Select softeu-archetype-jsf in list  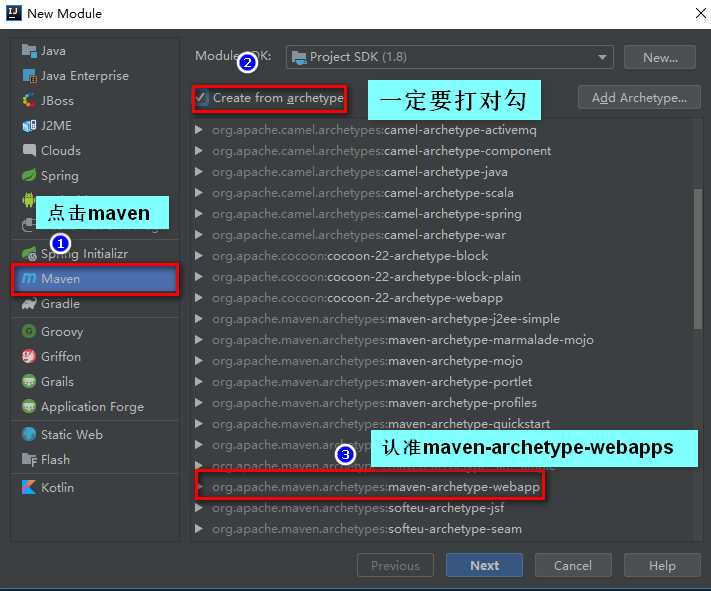(x=358, y=508)
